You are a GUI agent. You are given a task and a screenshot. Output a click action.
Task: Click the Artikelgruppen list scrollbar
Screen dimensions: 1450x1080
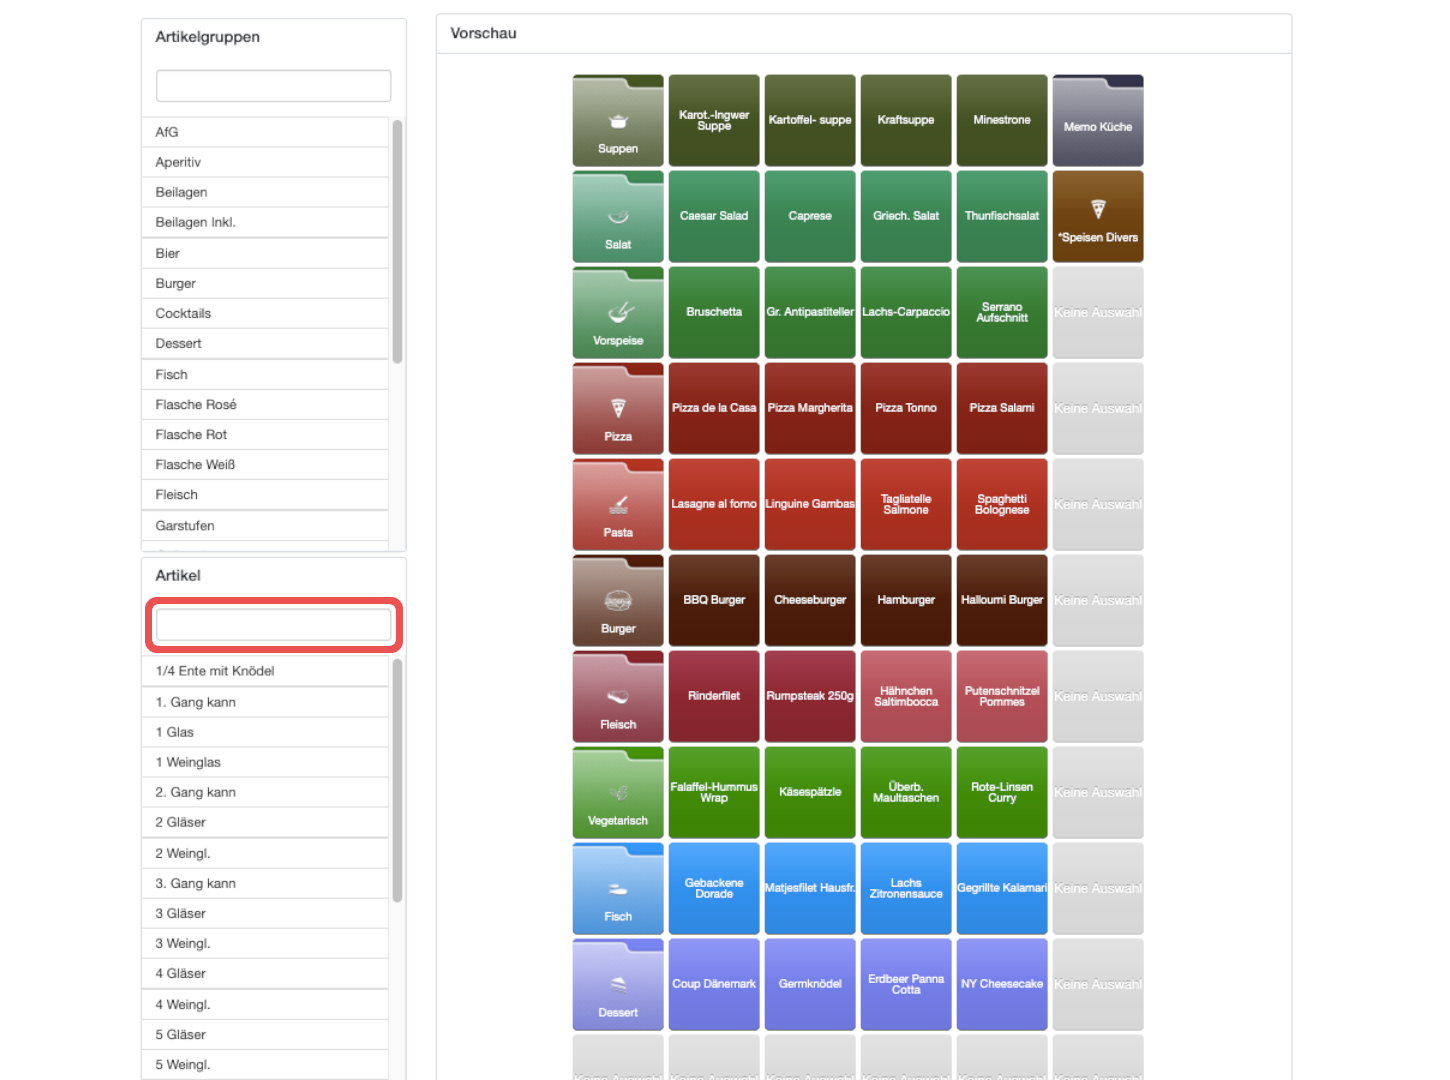(x=397, y=242)
